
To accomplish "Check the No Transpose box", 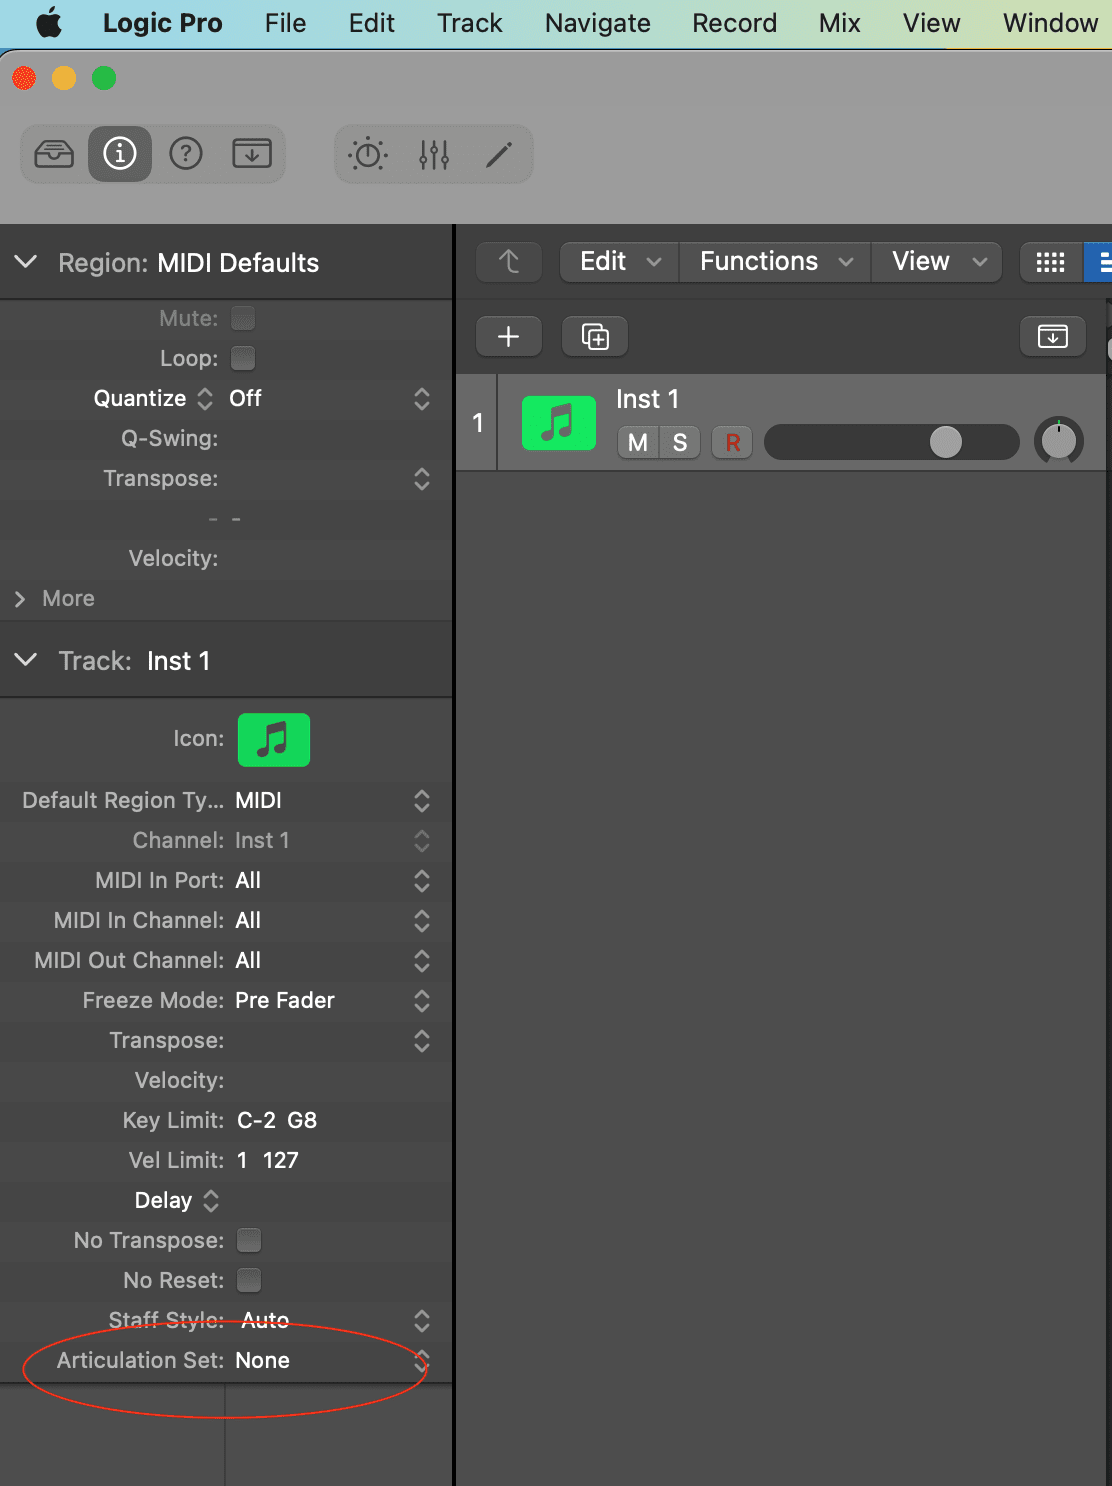I will [249, 1240].
